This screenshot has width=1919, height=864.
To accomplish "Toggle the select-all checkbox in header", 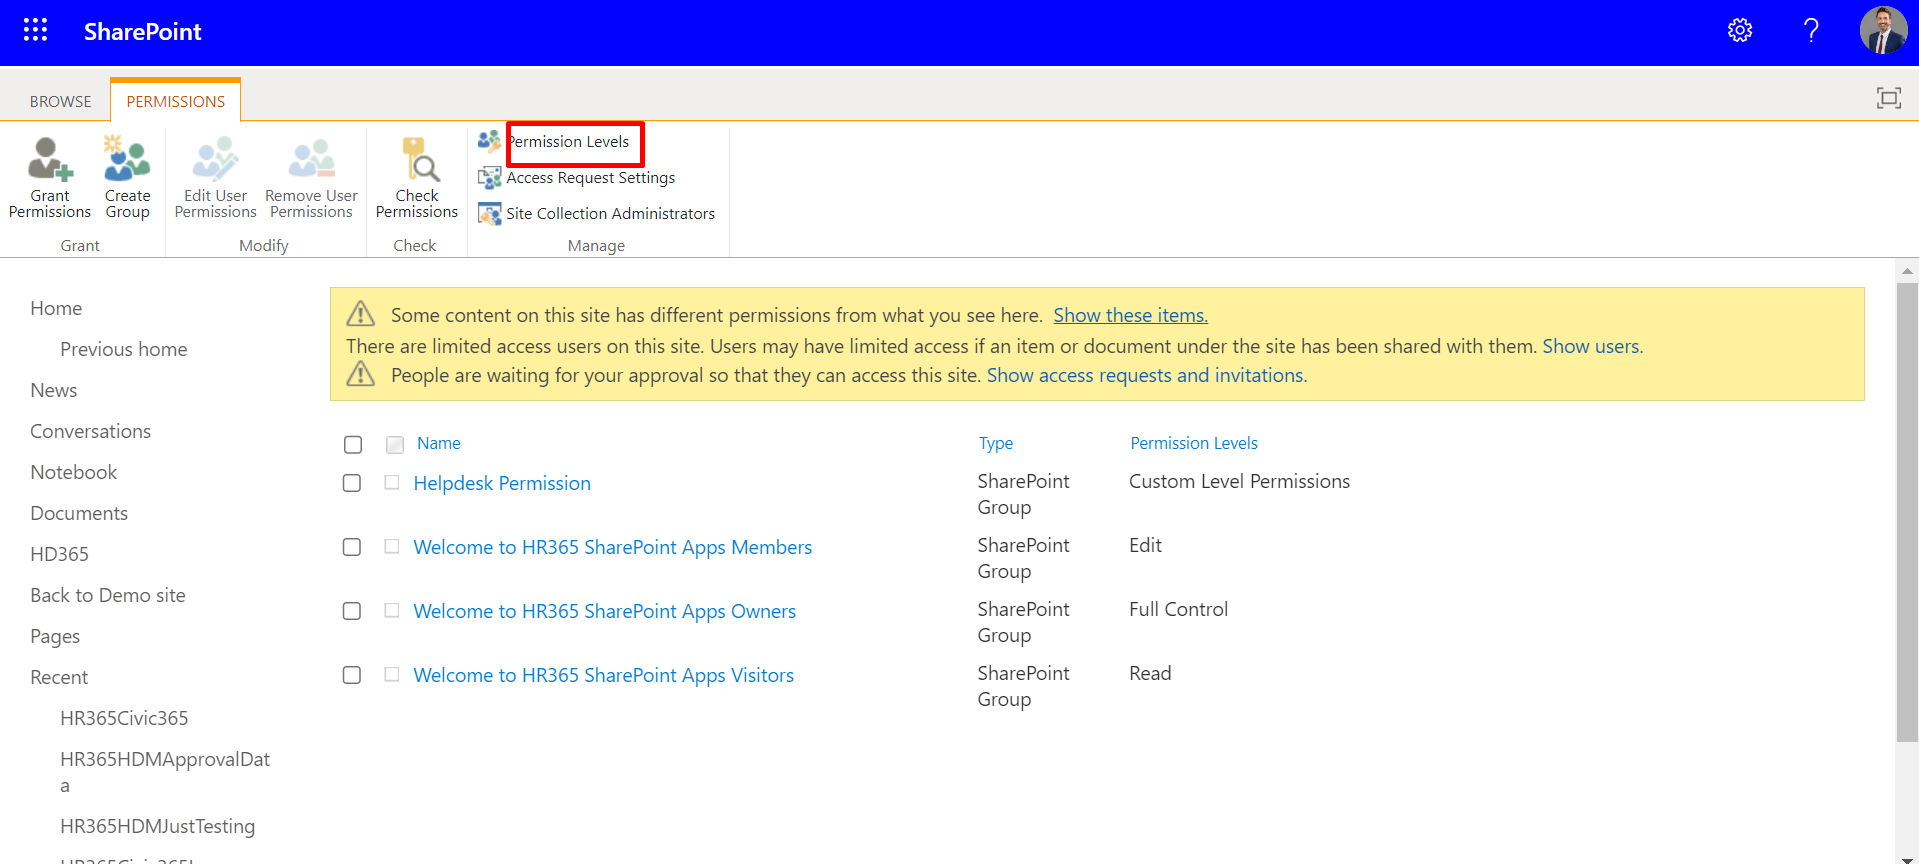I will pos(353,444).
